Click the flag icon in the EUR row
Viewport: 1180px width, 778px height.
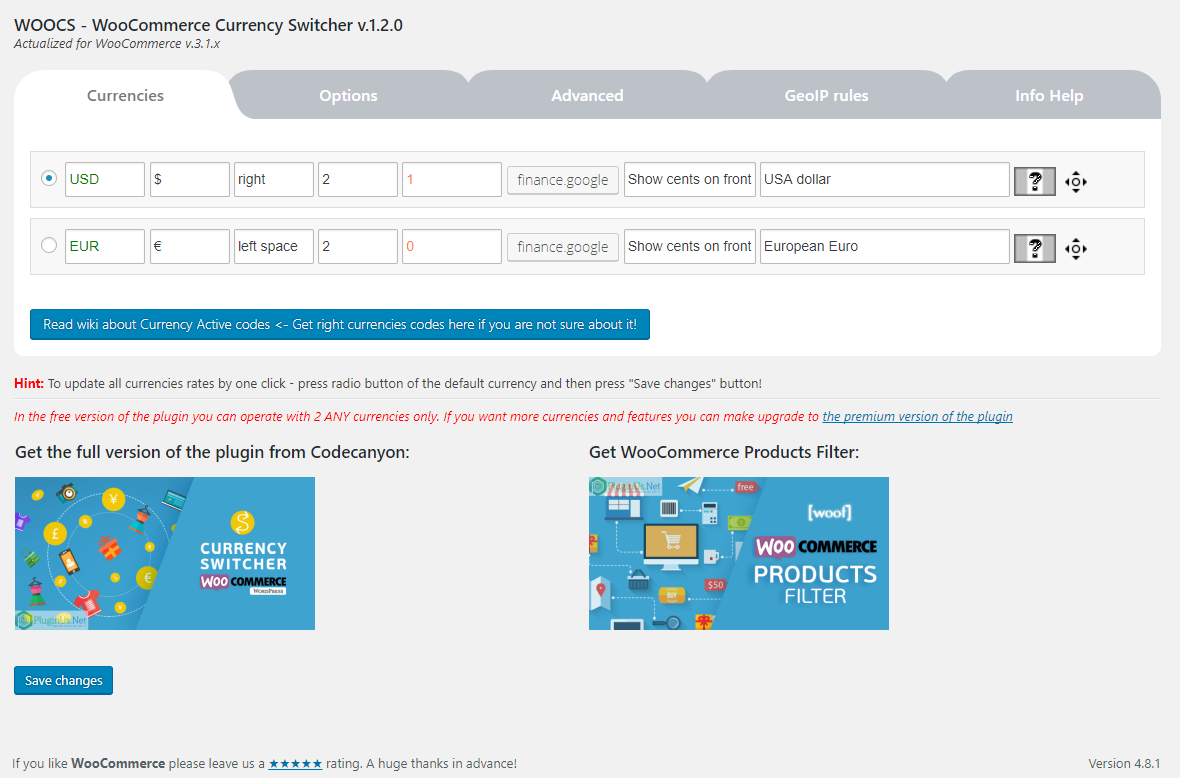tap(1035, 248)
